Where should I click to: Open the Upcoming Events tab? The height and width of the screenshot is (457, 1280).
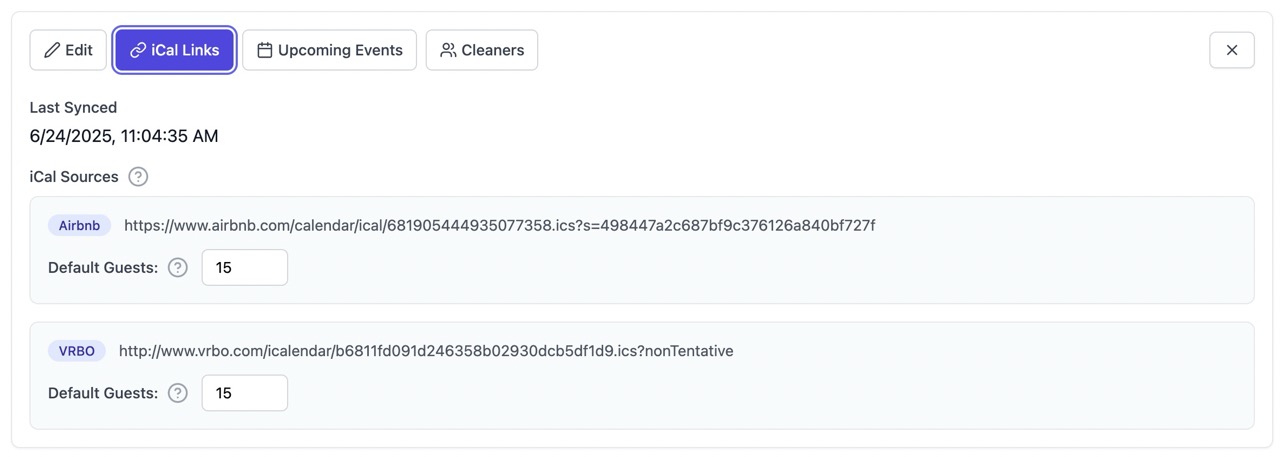click(330, 50)
